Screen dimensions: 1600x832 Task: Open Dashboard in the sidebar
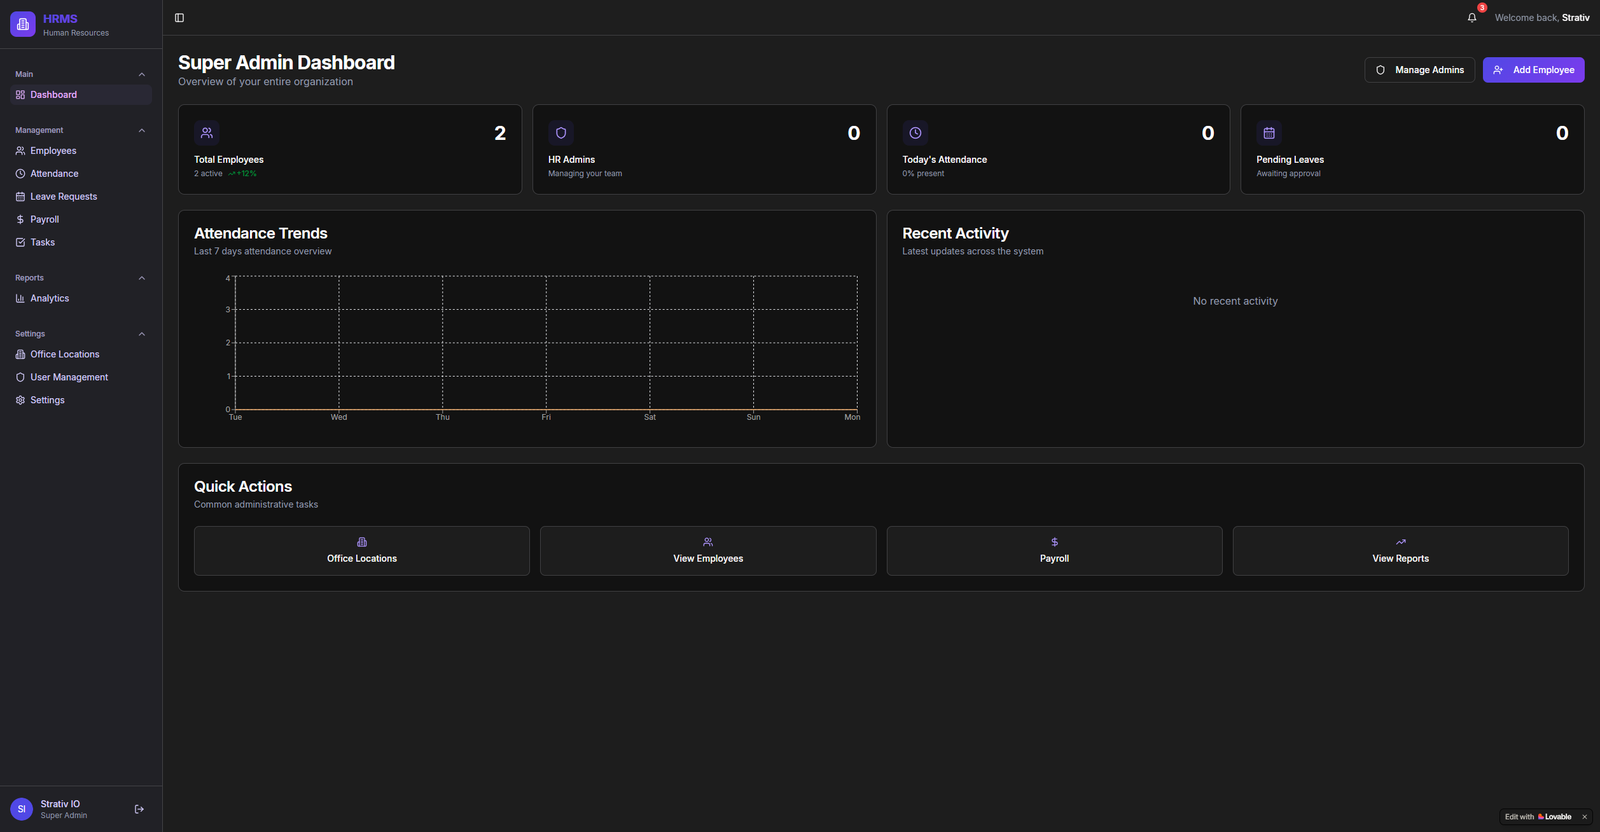(81, 95)
